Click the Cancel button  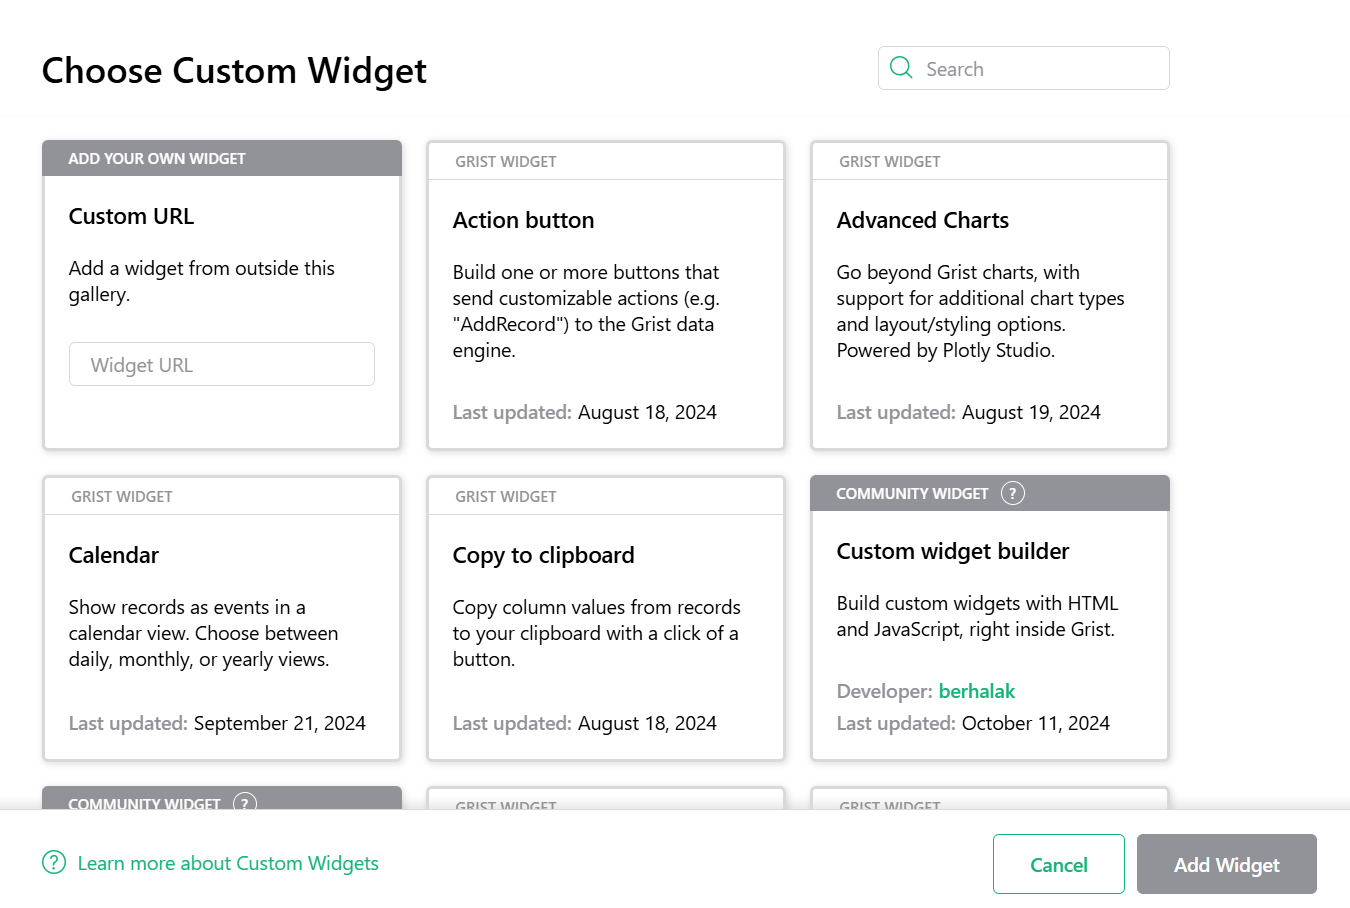coord(1058,864)
